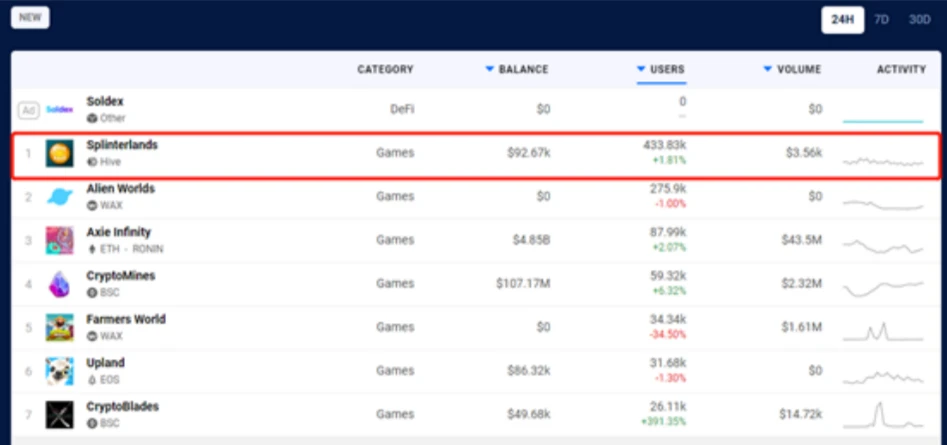Open the Upland dapp link

tap(106, 362)
